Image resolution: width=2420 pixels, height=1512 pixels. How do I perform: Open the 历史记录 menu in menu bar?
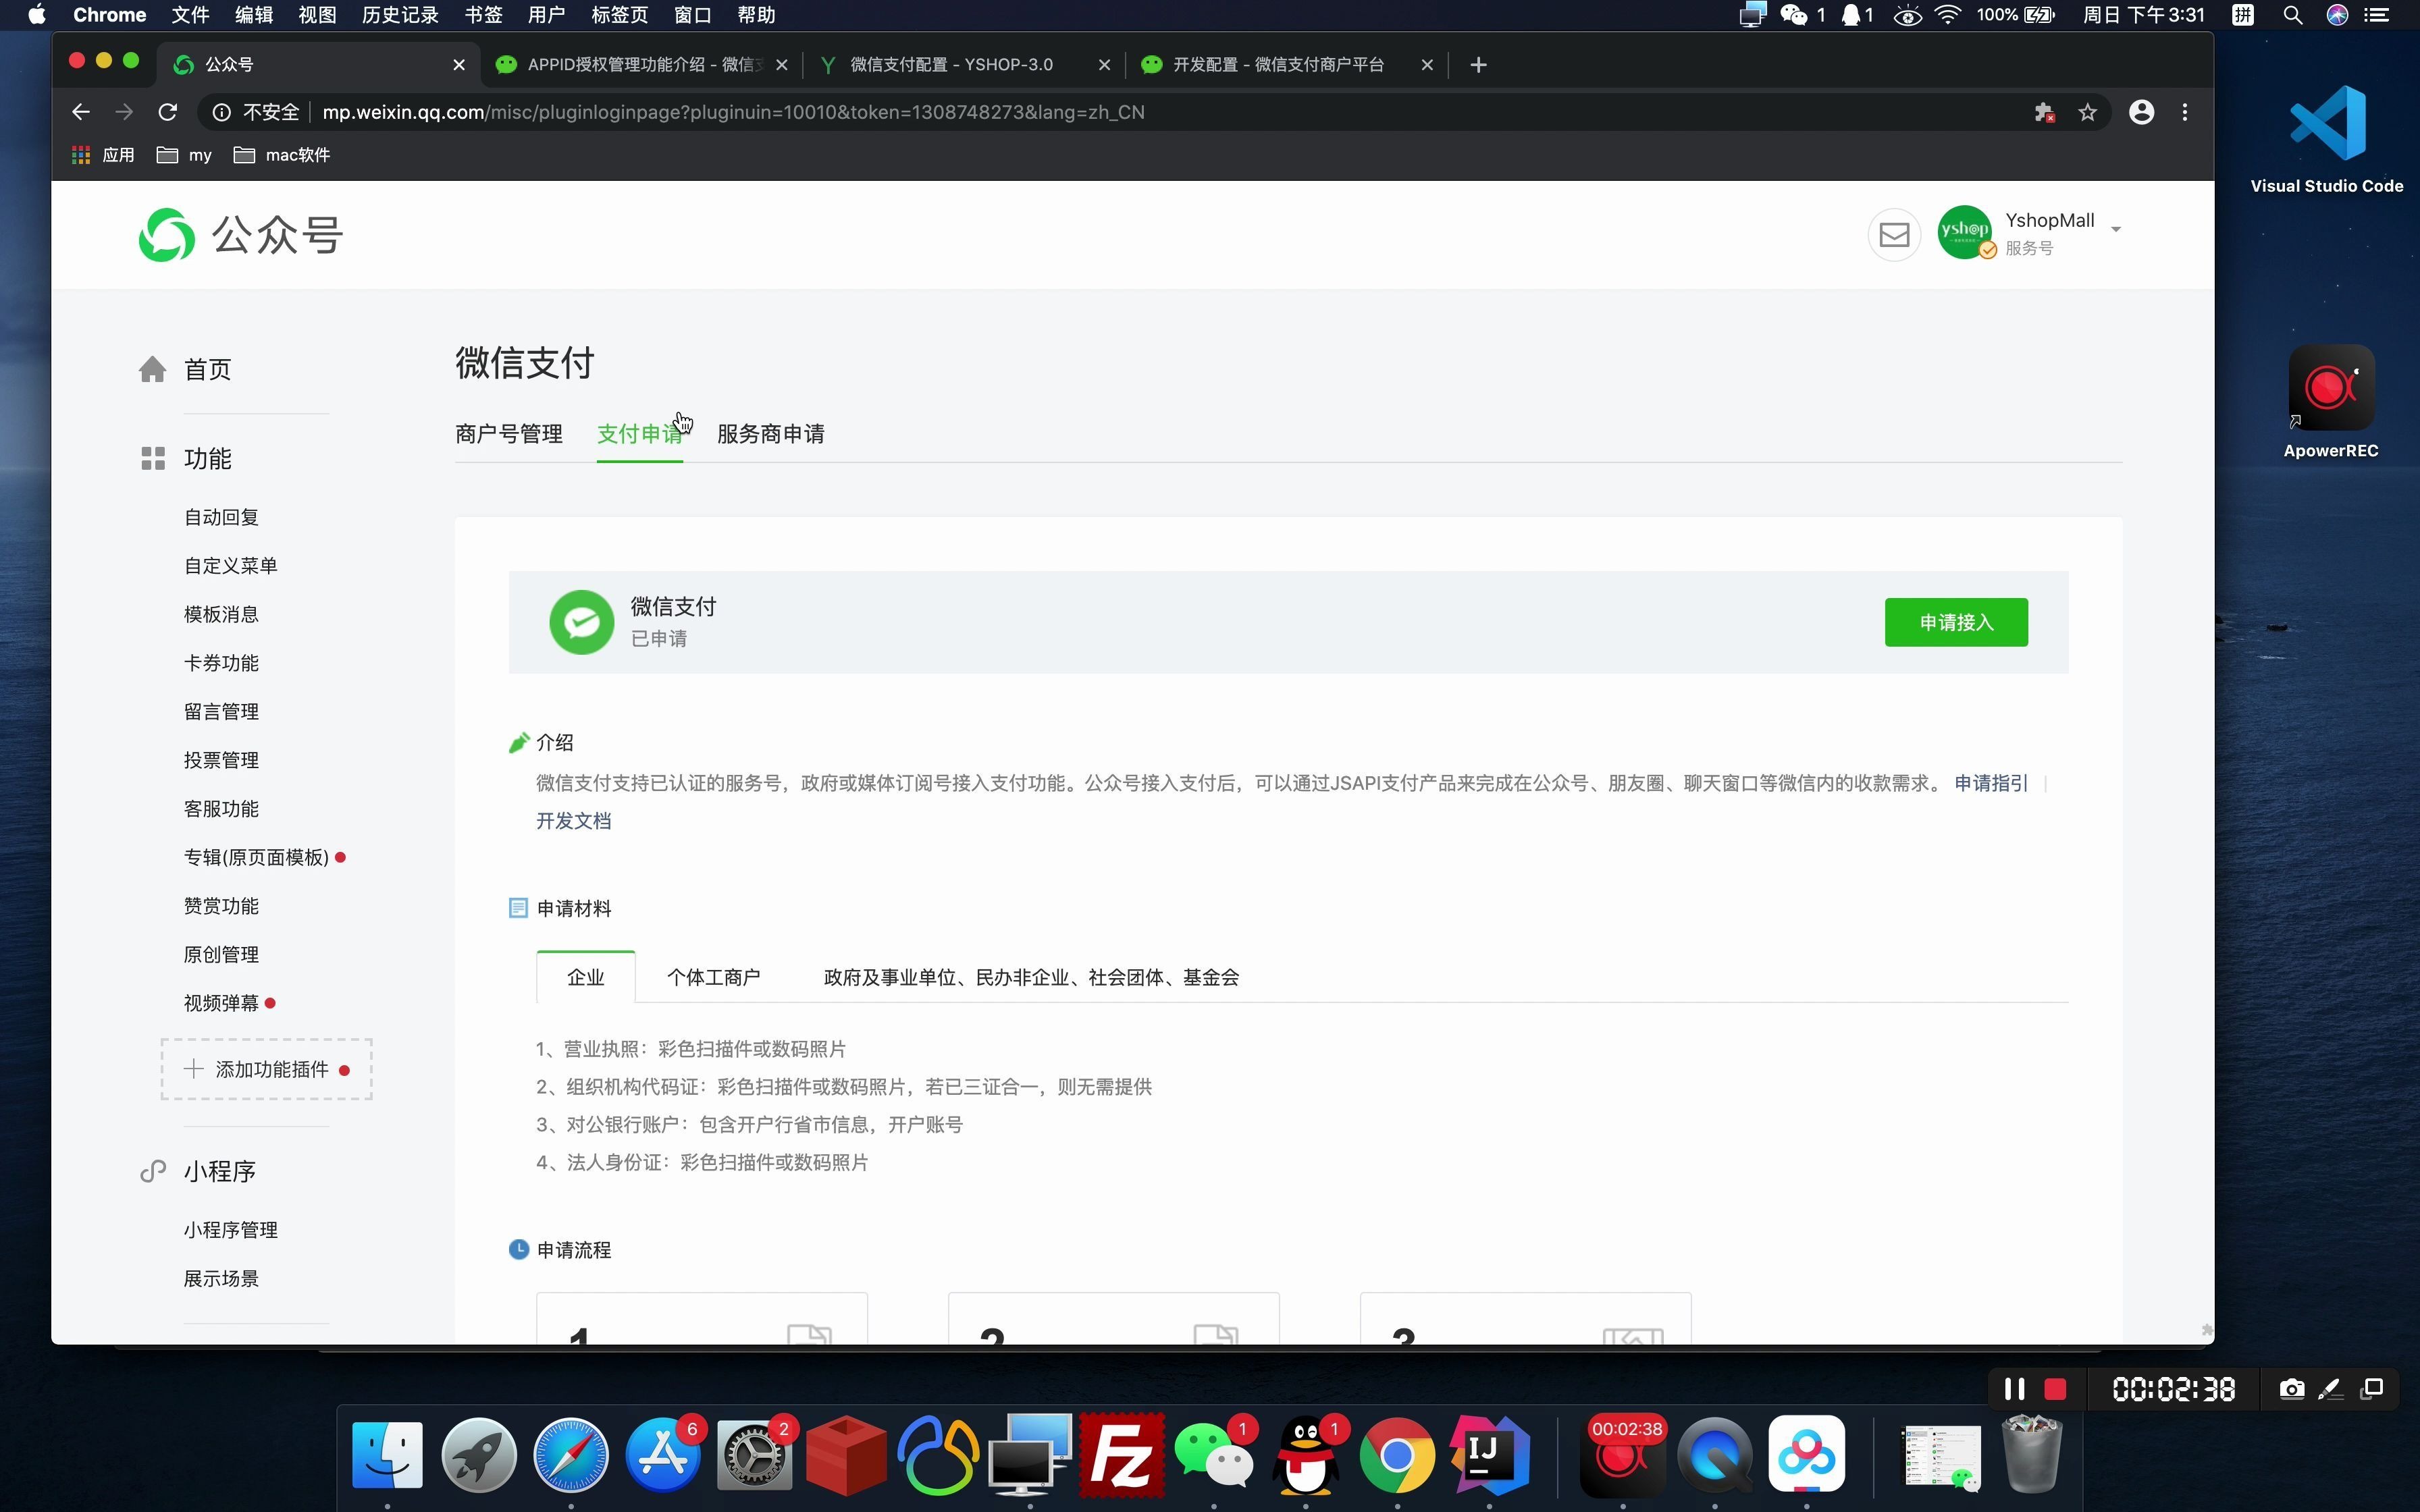pos(400,15)
